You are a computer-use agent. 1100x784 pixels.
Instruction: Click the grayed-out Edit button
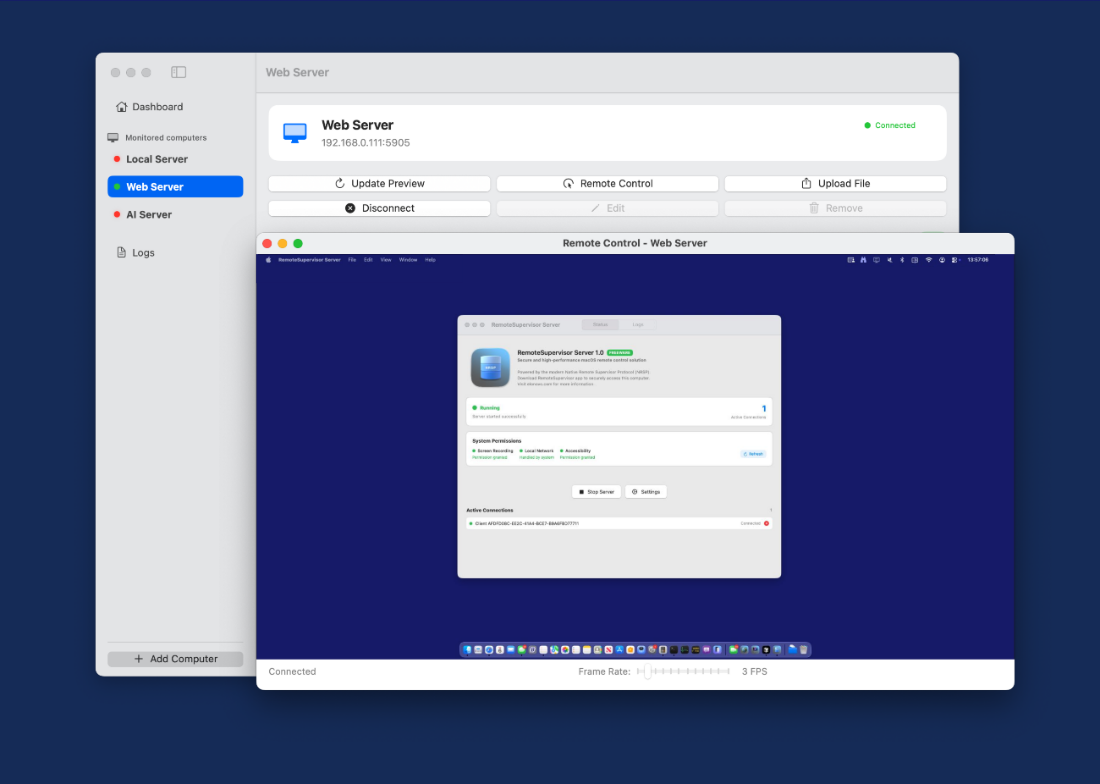(608, 208)
